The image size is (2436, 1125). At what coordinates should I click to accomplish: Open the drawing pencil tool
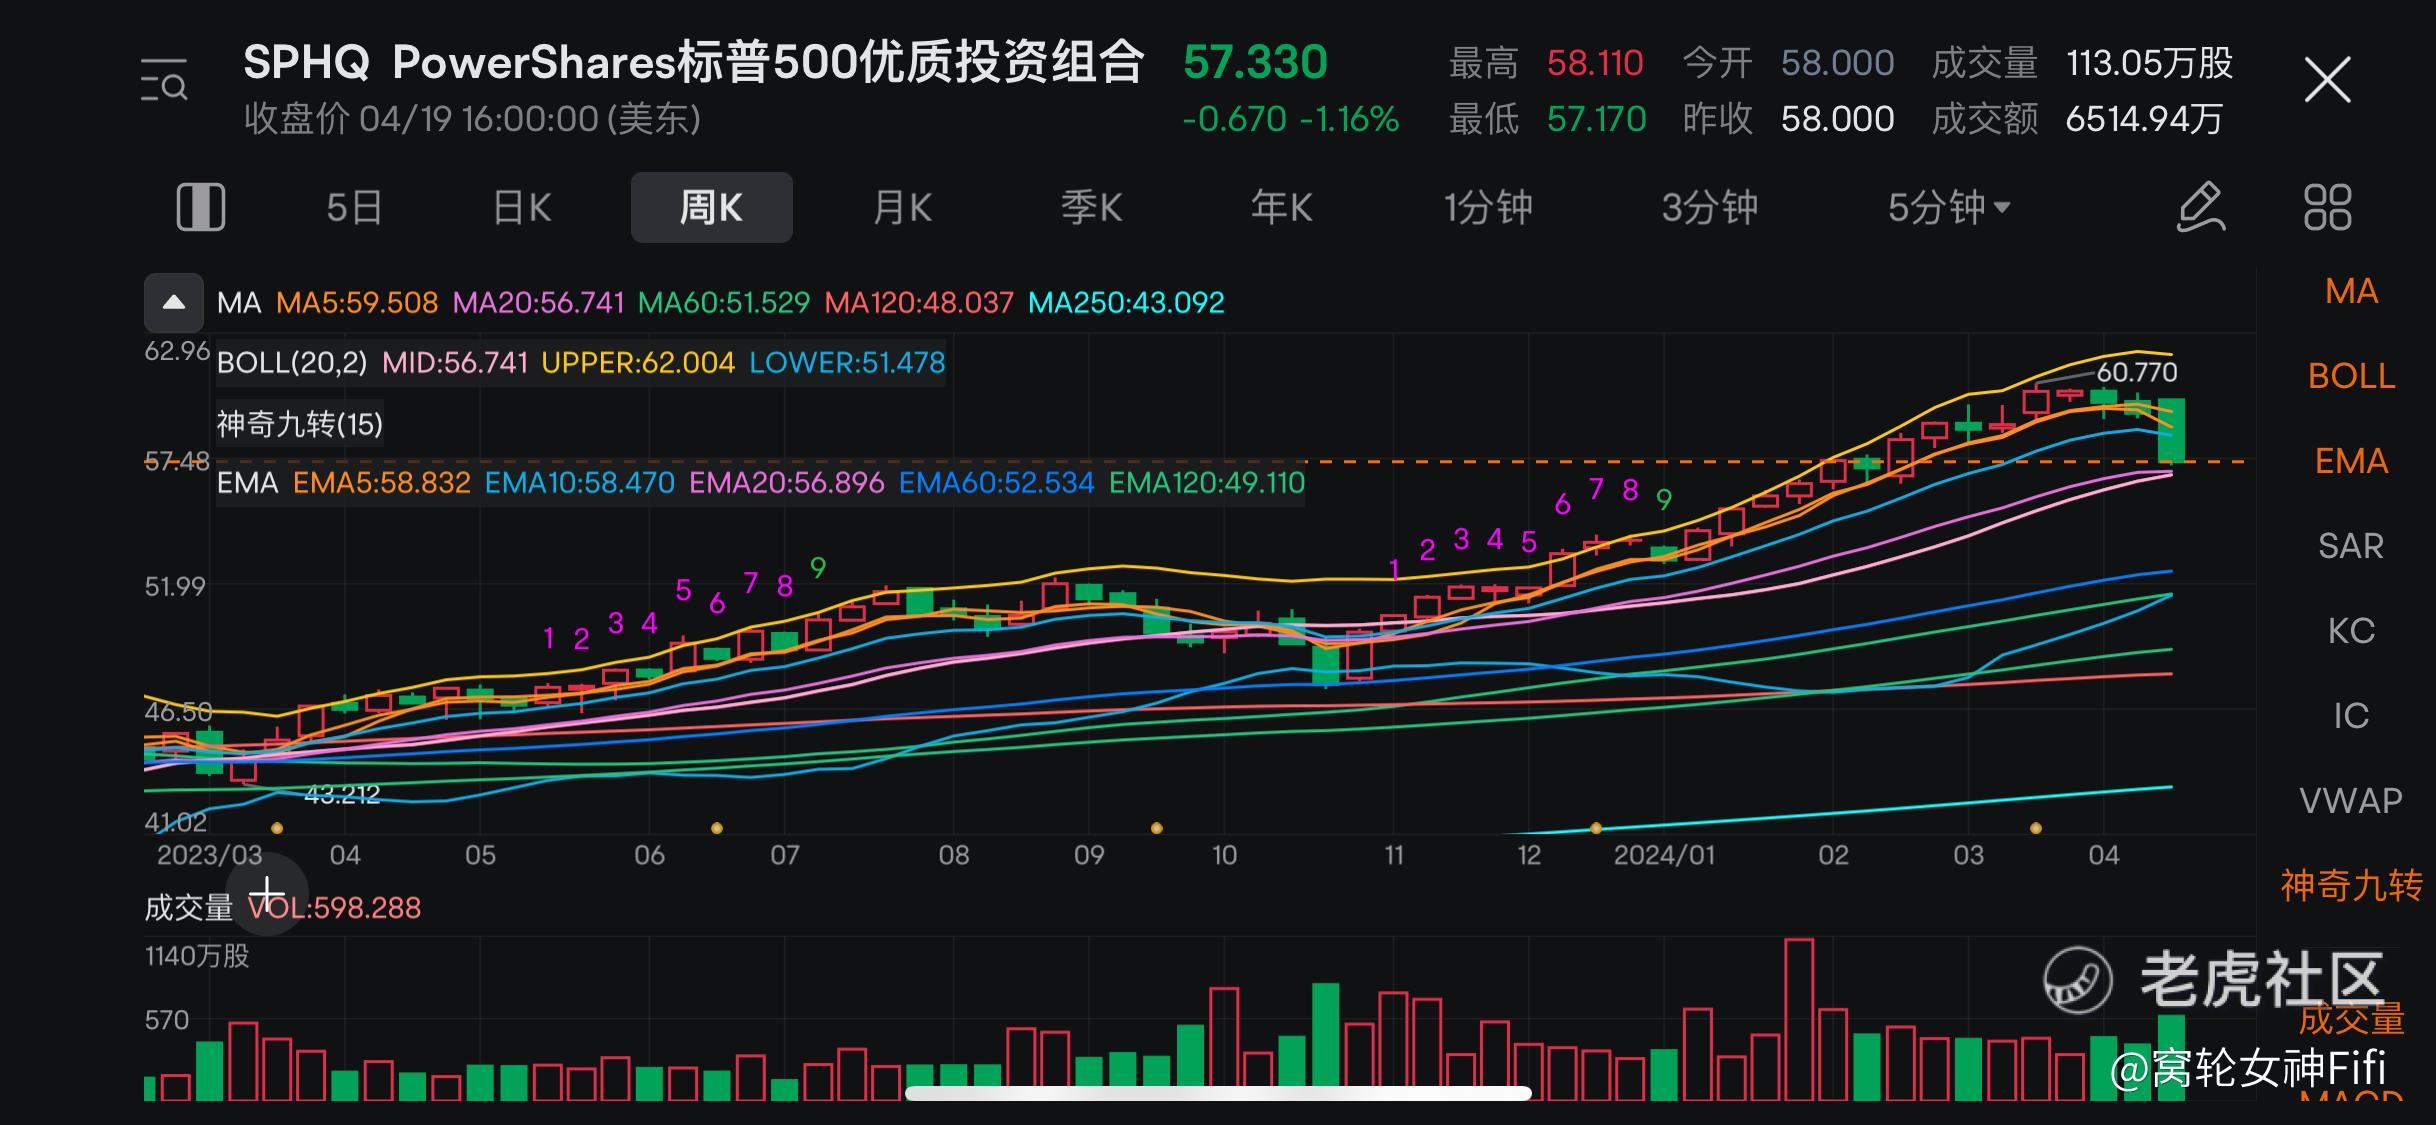pyautogui.click(x=2201, y=207)
